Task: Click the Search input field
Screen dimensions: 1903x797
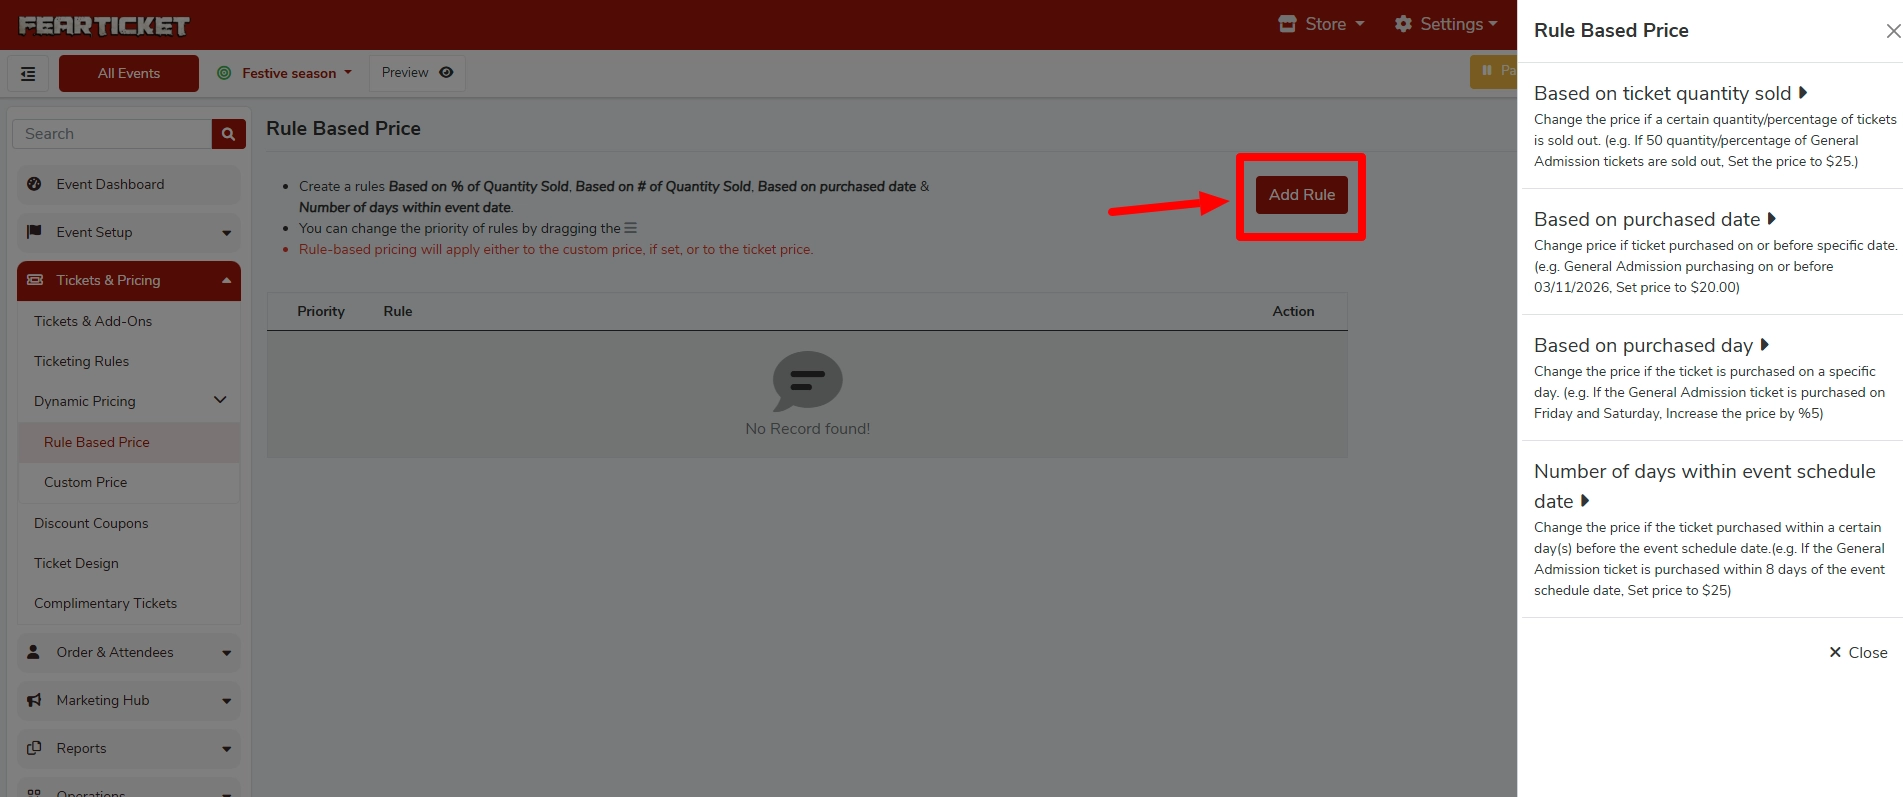Action: tap(112, 134)
